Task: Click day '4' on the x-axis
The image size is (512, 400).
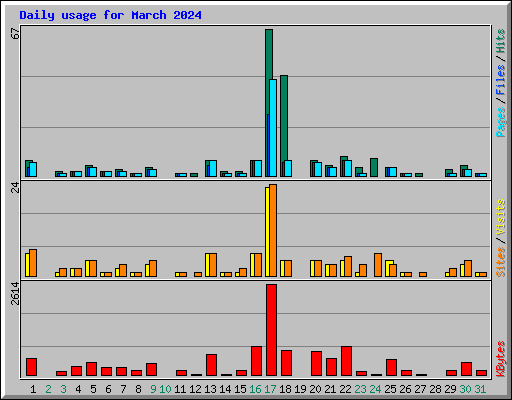Action: [78, 389]
